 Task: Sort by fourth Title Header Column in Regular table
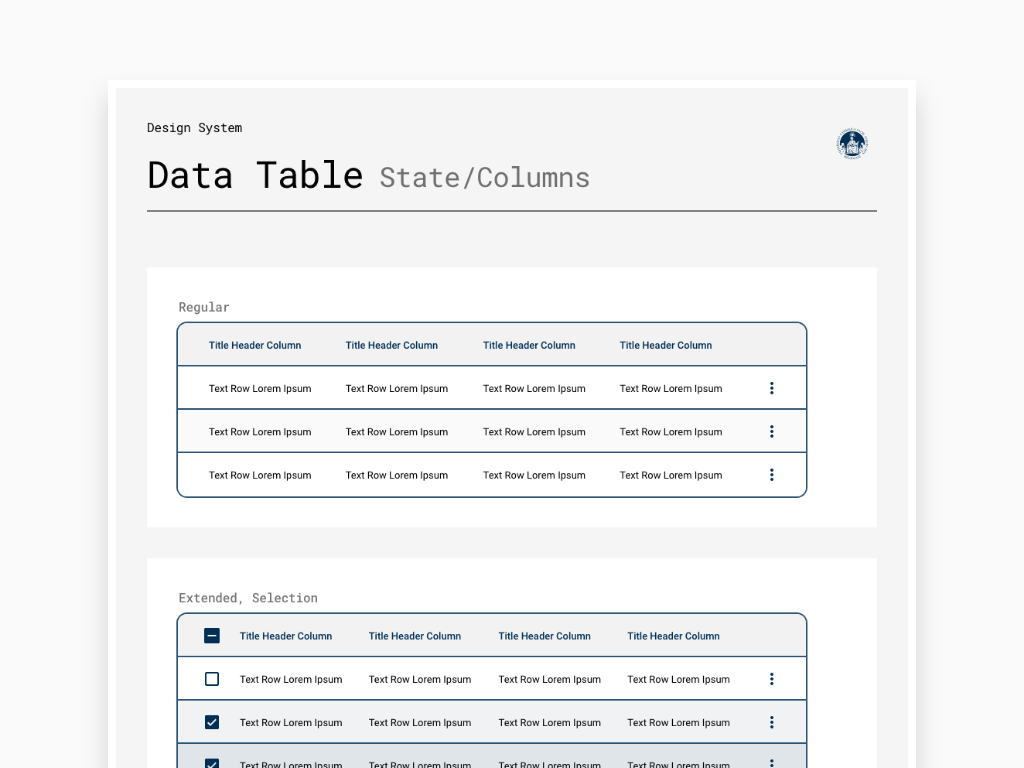point(665,345)
